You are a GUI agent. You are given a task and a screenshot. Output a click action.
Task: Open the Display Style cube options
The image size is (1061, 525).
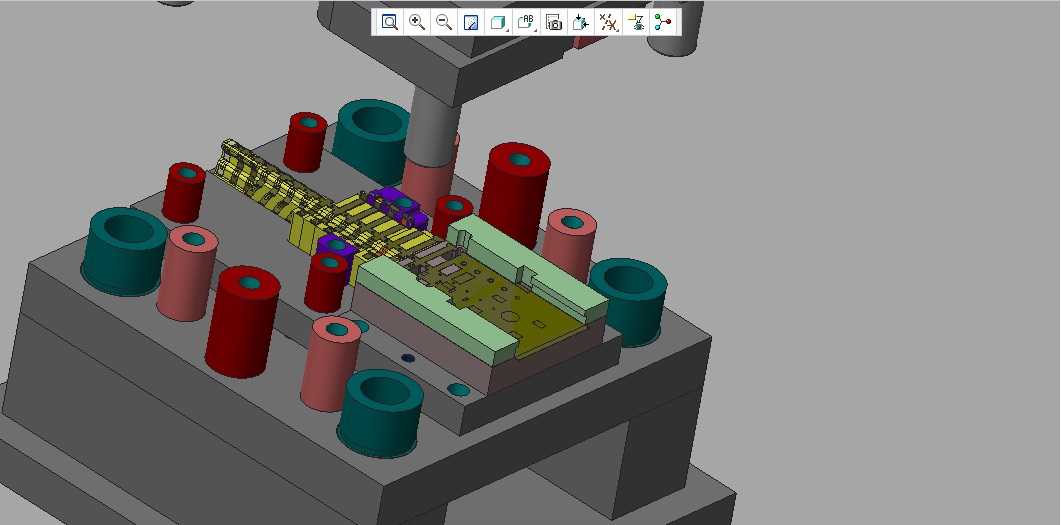499,22
